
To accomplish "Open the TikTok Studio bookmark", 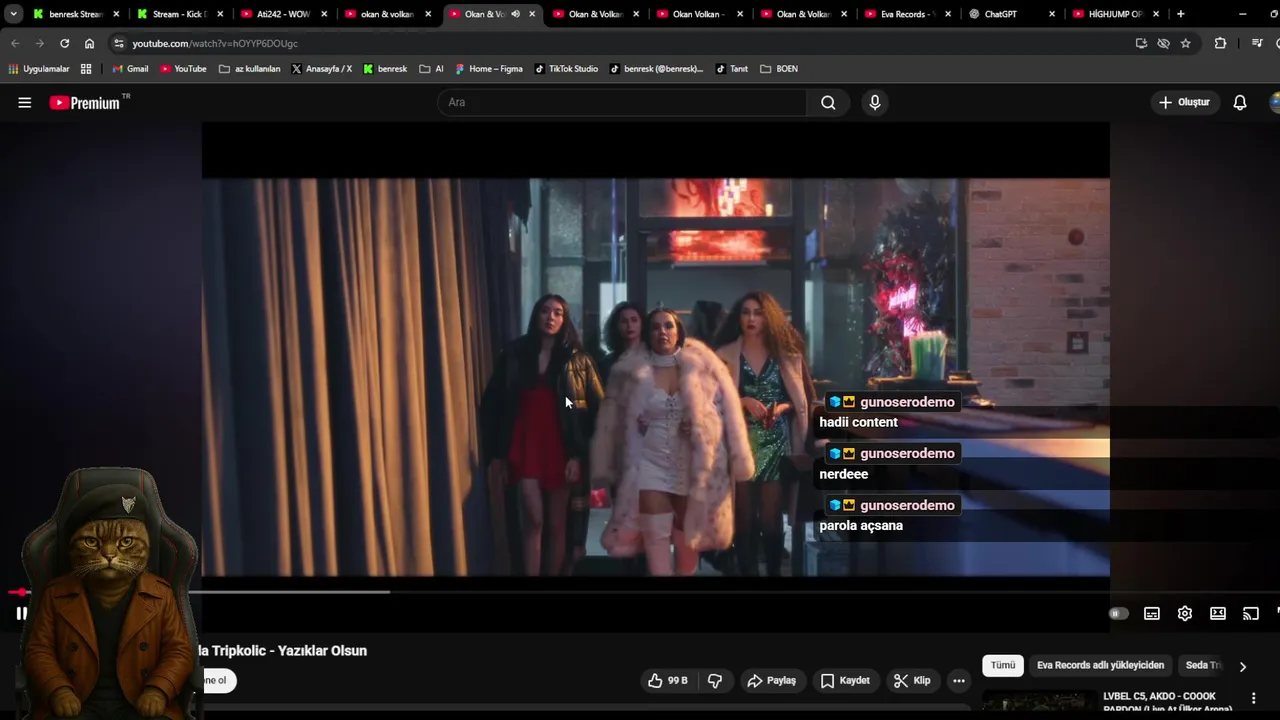I will click(566, 69).
